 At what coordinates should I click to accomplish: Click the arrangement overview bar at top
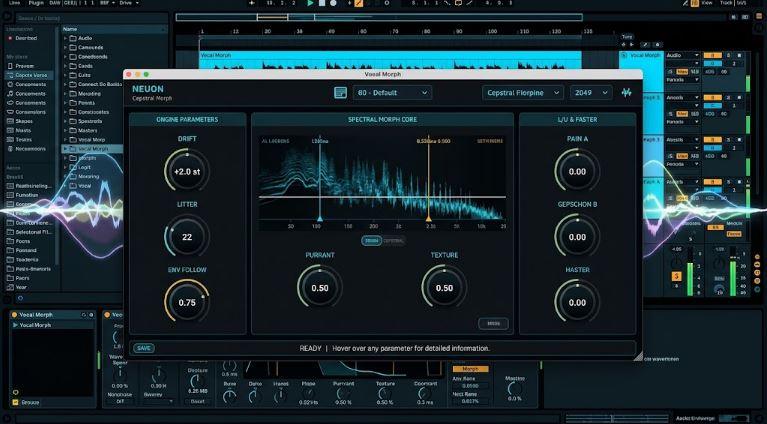pos(379,18)
